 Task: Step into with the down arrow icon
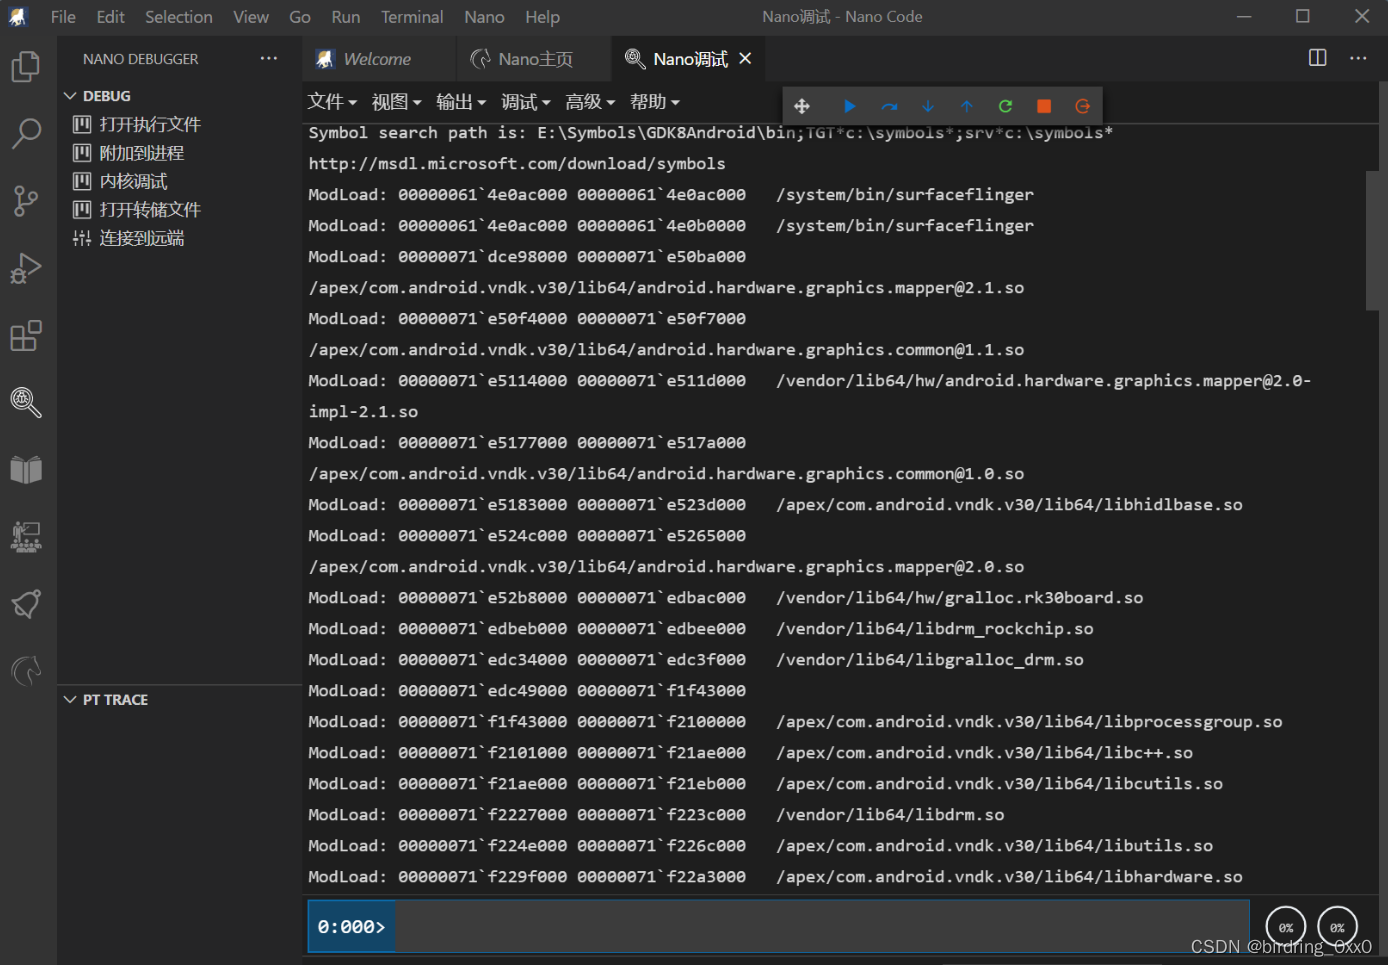(928, 105)
